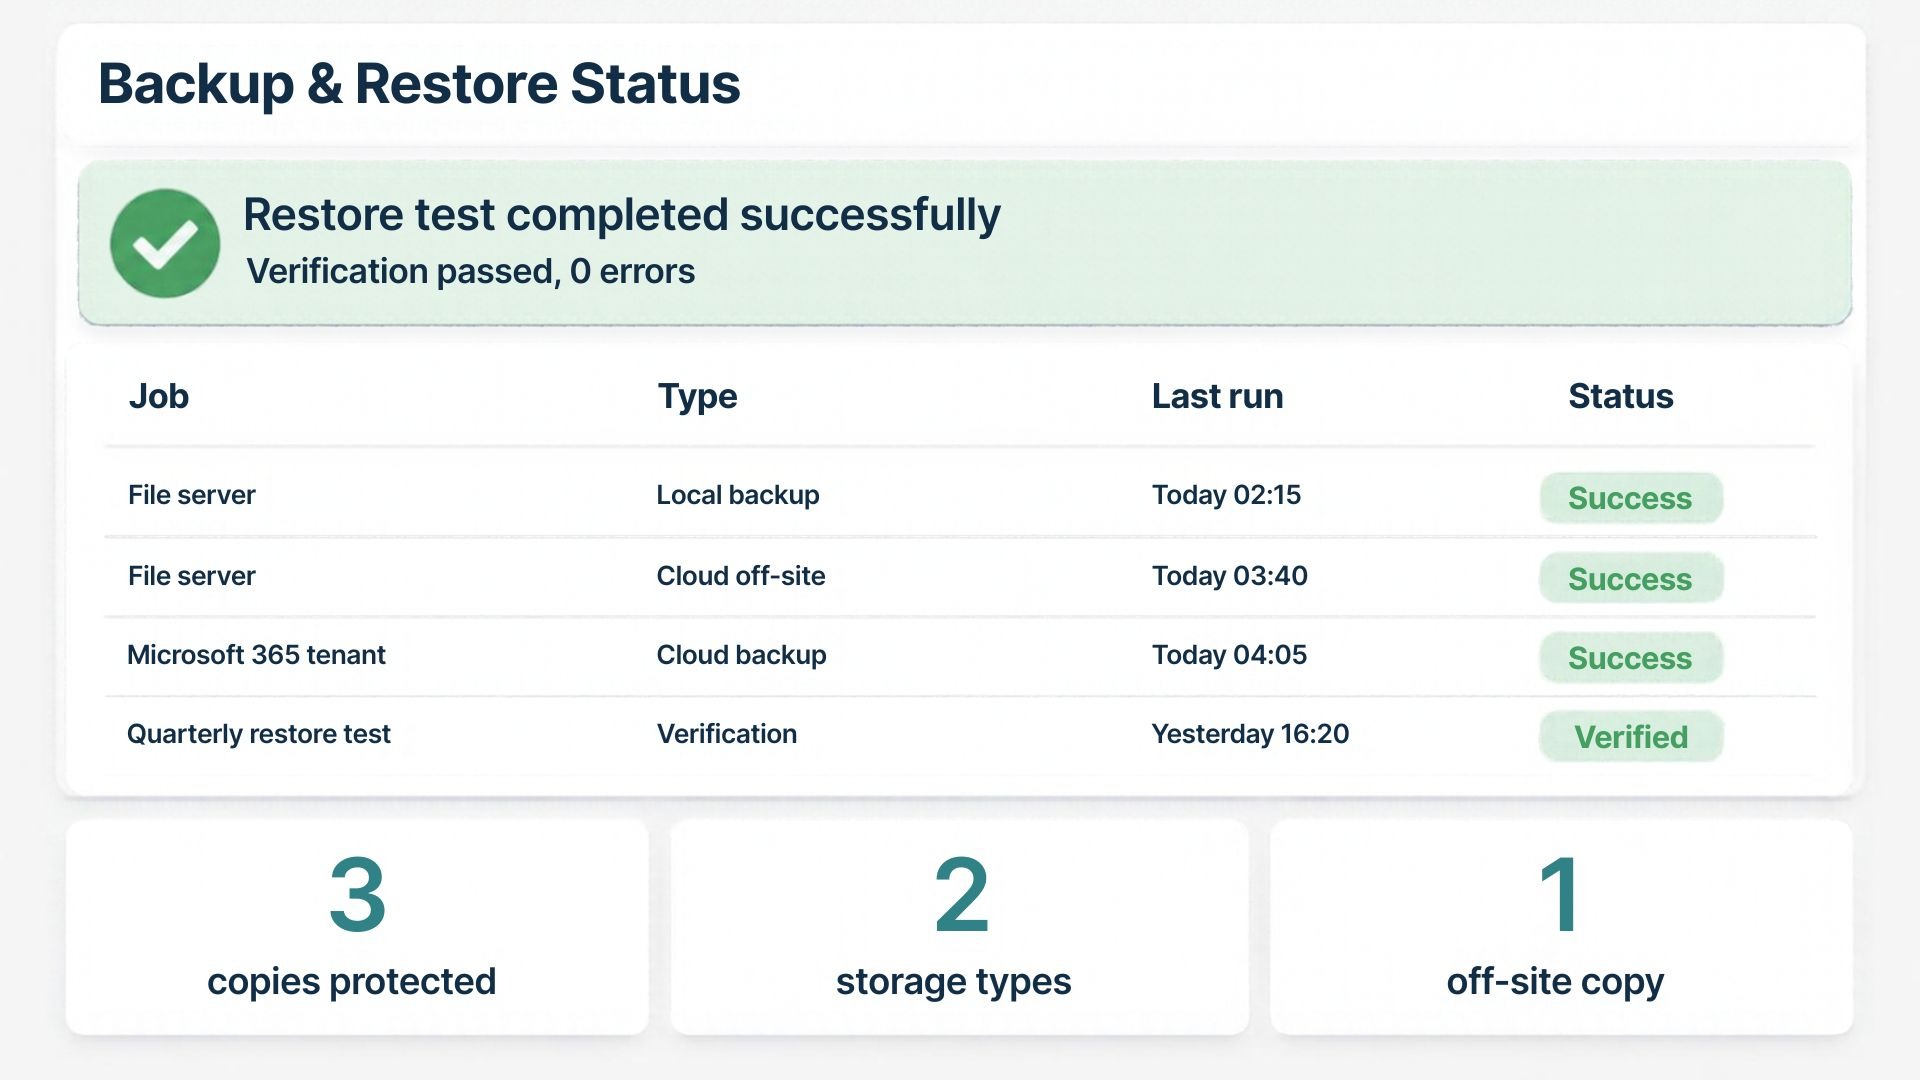Open the '3 copies protected' summary card
Image resolution: width=1920 pixels, height=1080 pixels.
pos(357,927)
